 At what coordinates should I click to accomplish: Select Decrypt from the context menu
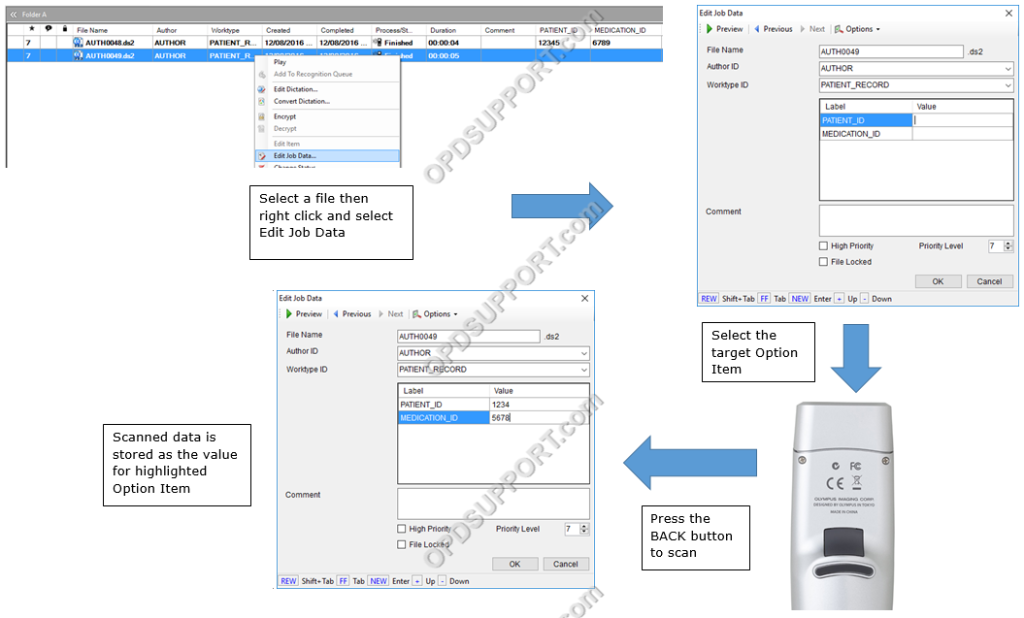(285, 128)
